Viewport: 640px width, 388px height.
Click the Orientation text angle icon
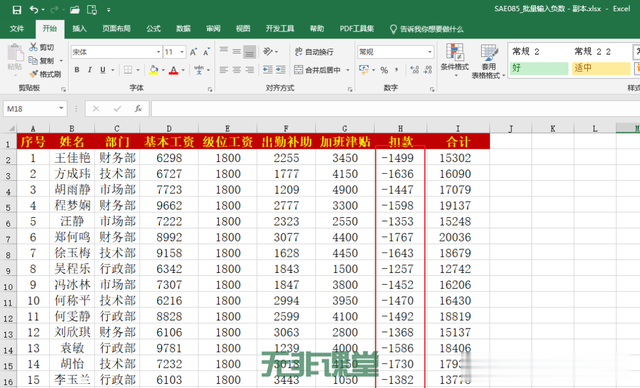pyautogui.click(x=268, y=51)
